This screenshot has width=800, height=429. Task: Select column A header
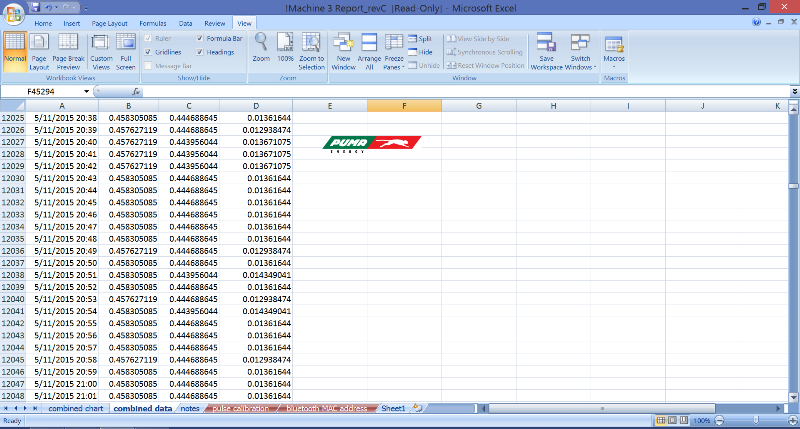pyautogui.click(x=62, y=106)
